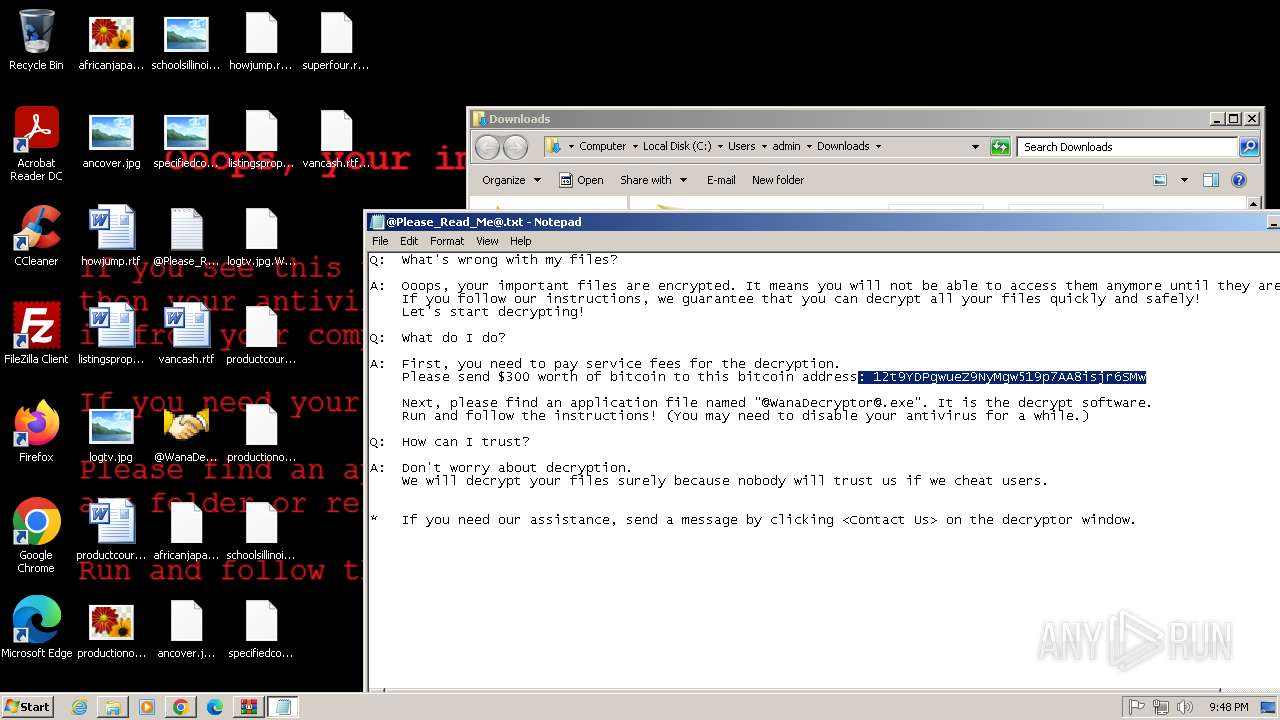This screenshot has height=720, width=1280.
Task: Click the Internet Explorer taskbar icon
Action: 80,707
